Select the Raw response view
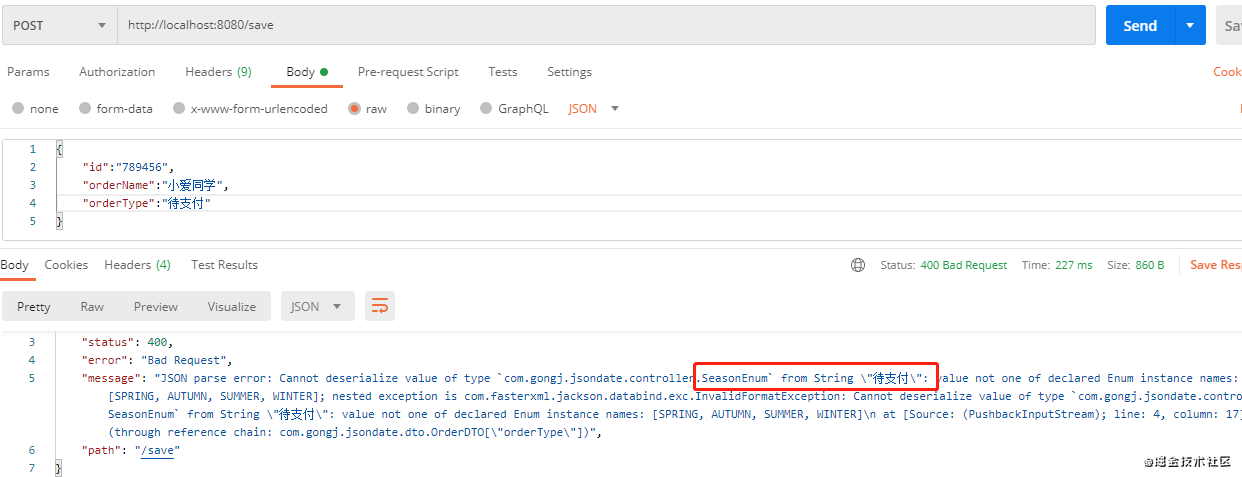Screen dimensions: 1242x477 (x=92, y=307)
